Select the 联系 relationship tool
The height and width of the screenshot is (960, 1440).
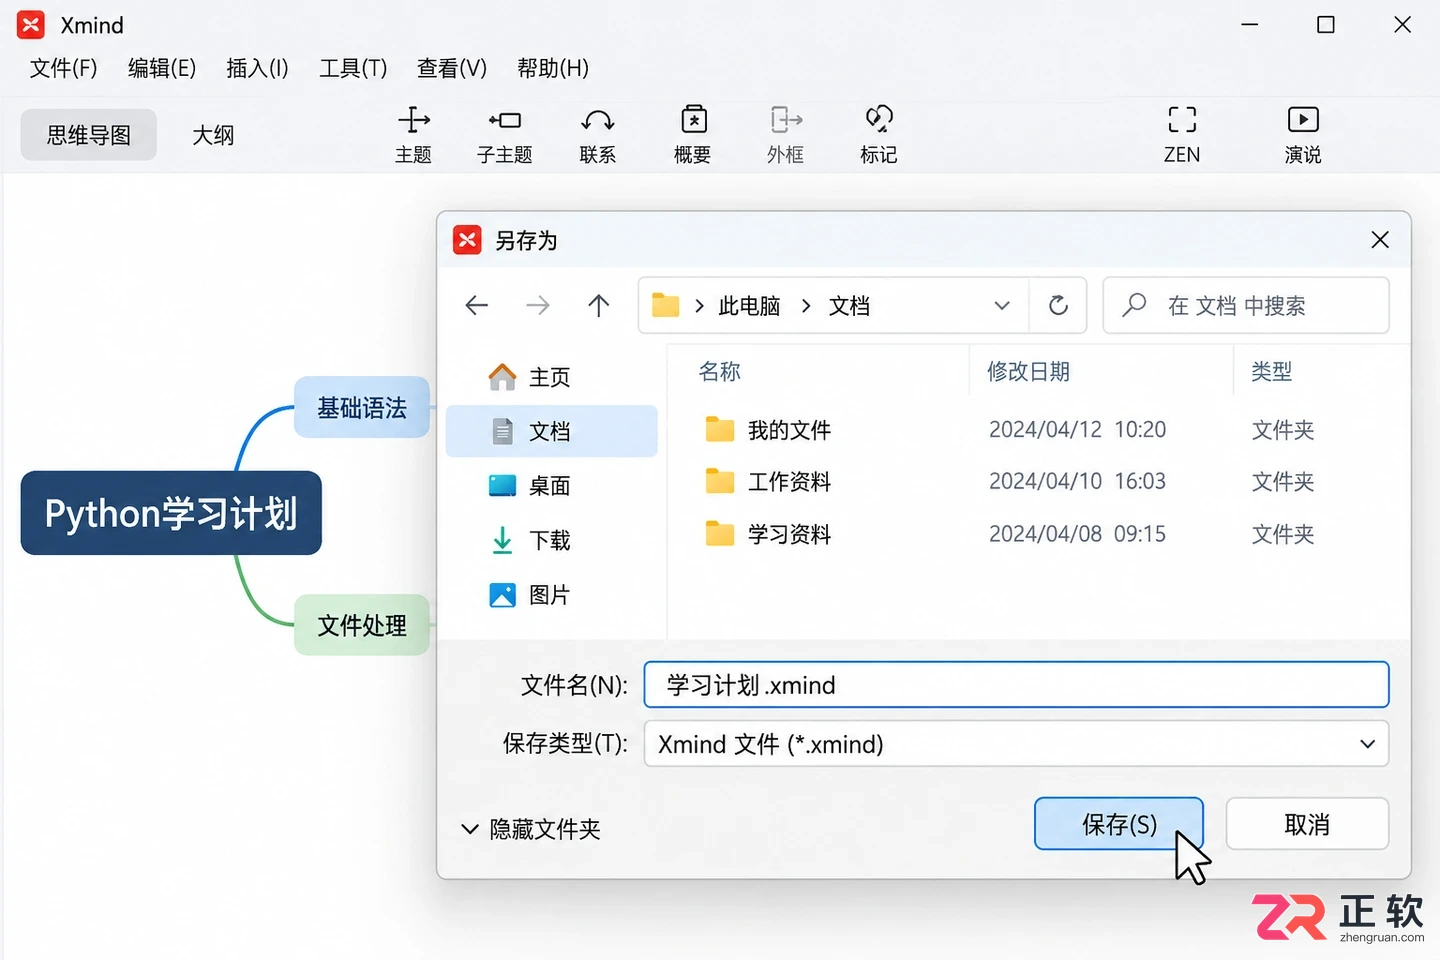[597, 135]
